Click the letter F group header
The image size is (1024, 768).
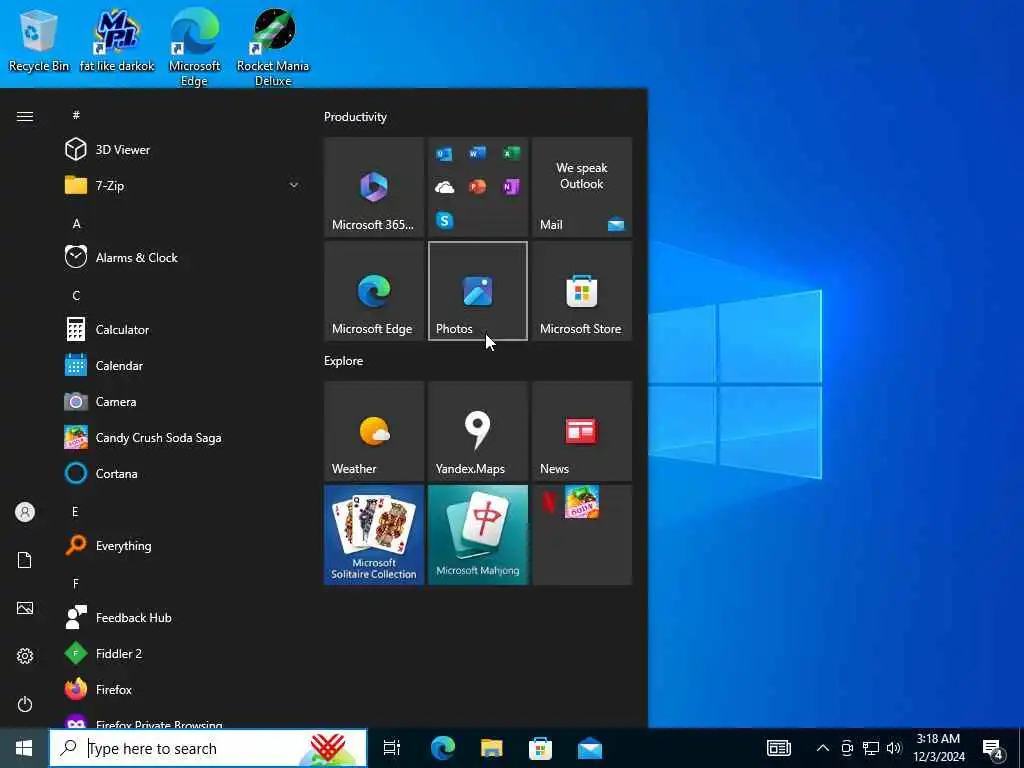(x=76, y=583)
